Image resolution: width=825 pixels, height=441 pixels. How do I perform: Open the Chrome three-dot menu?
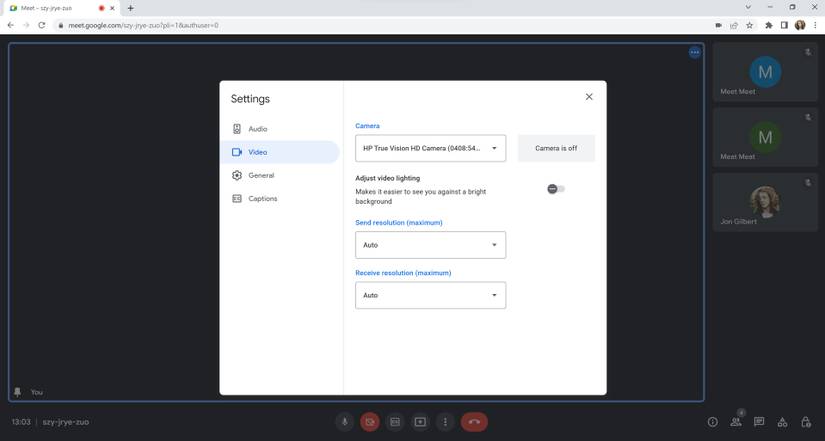[815, 25]
